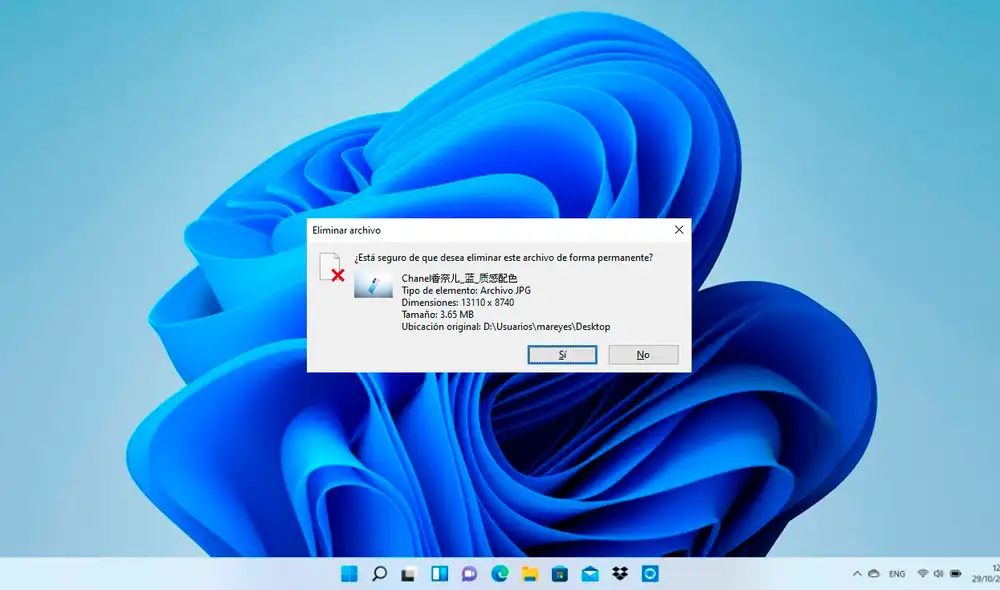Screen dimensions: 1000x590
Task: Open Dropbox from taskbar
Action: click(619, 574)
